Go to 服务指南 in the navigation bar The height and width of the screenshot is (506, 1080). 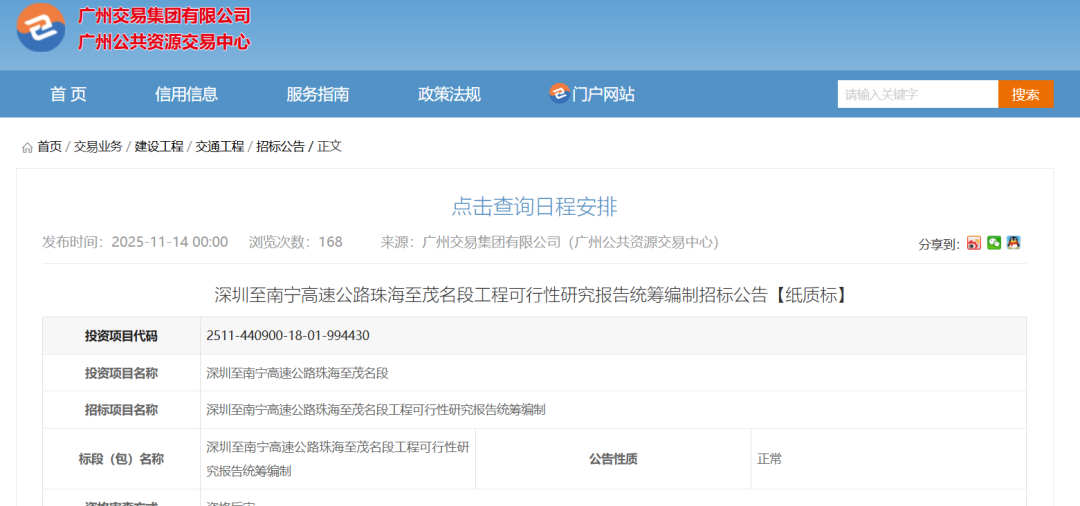317,94
